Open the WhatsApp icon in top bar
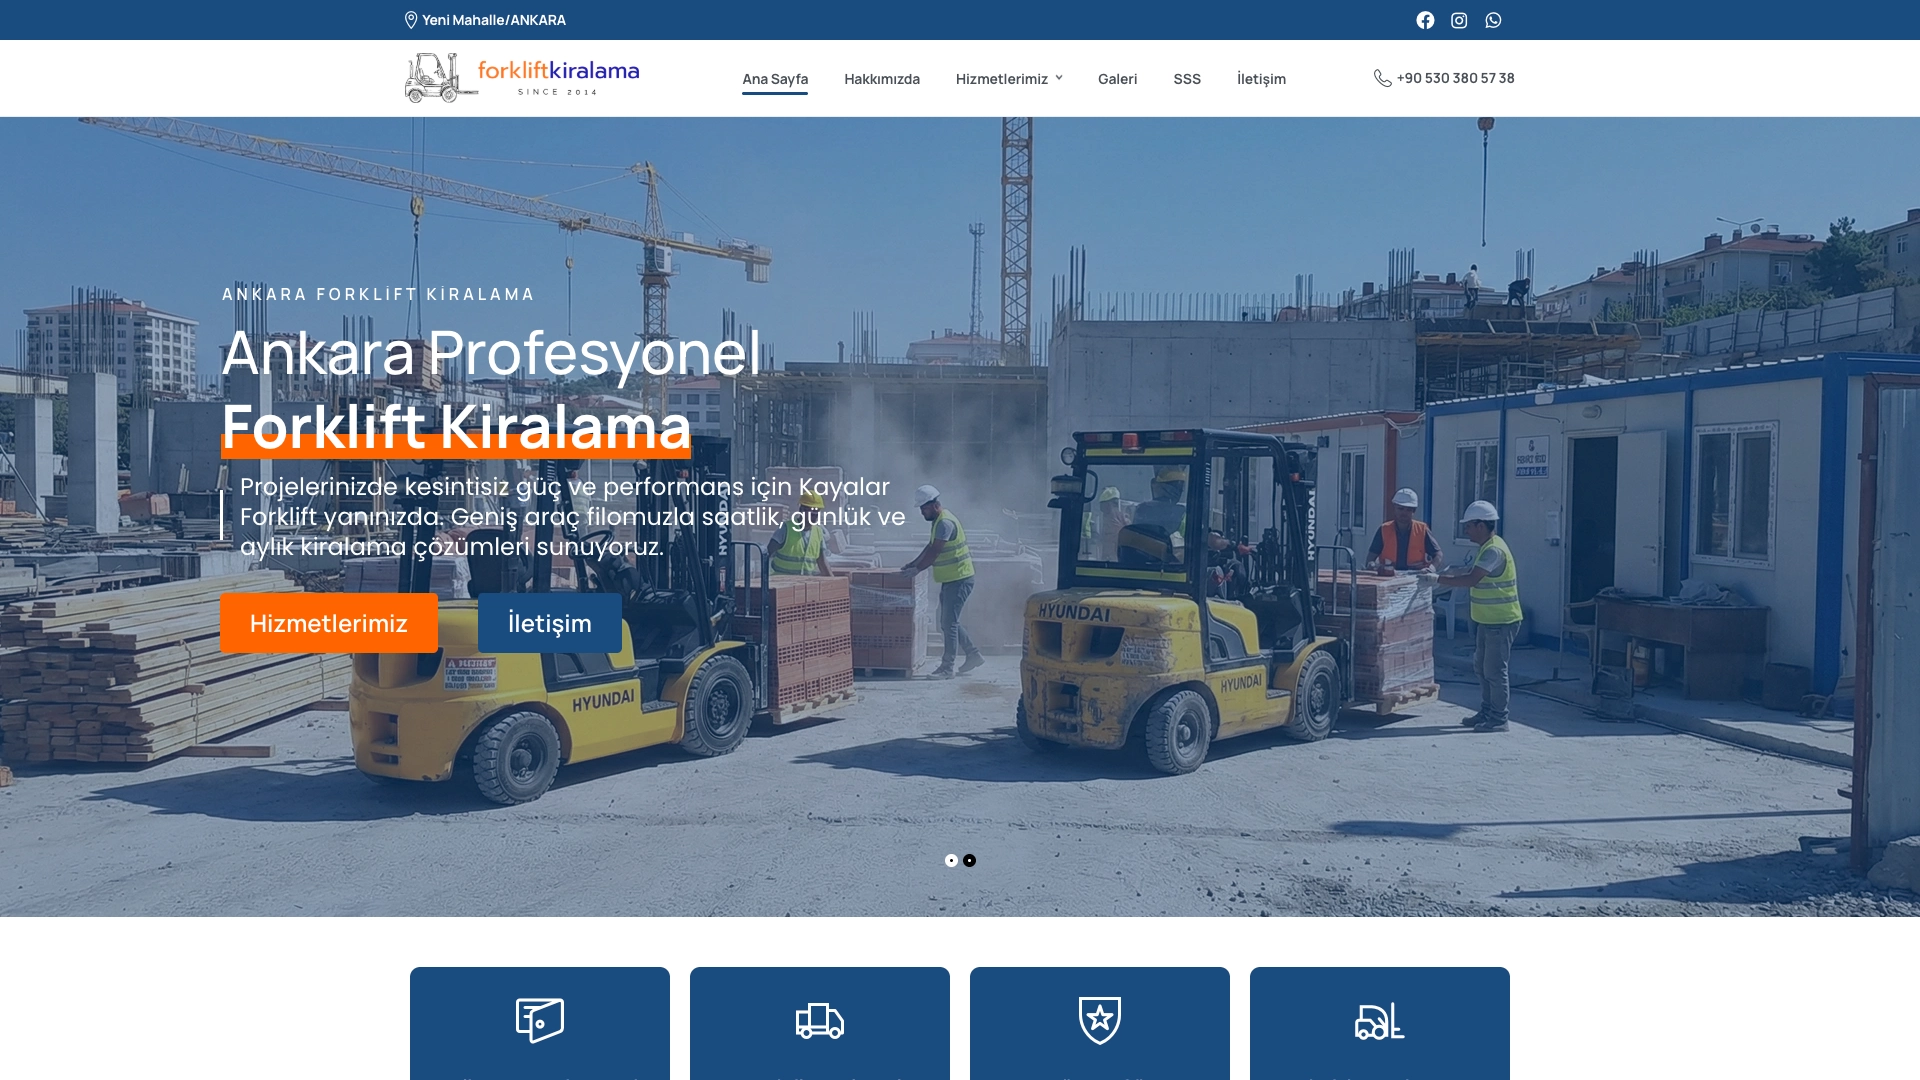 click(x=1493, y=20)
